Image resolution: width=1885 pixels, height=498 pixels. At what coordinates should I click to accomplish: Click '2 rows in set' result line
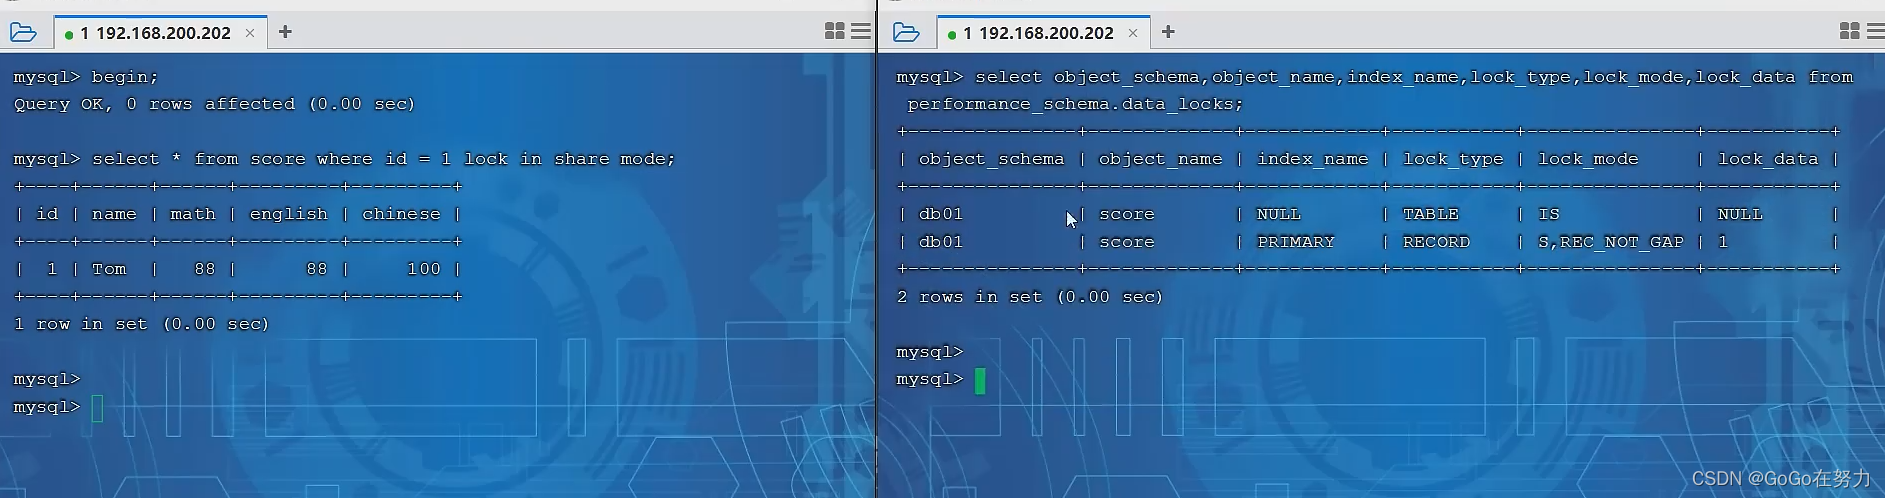pos(1029,297)
